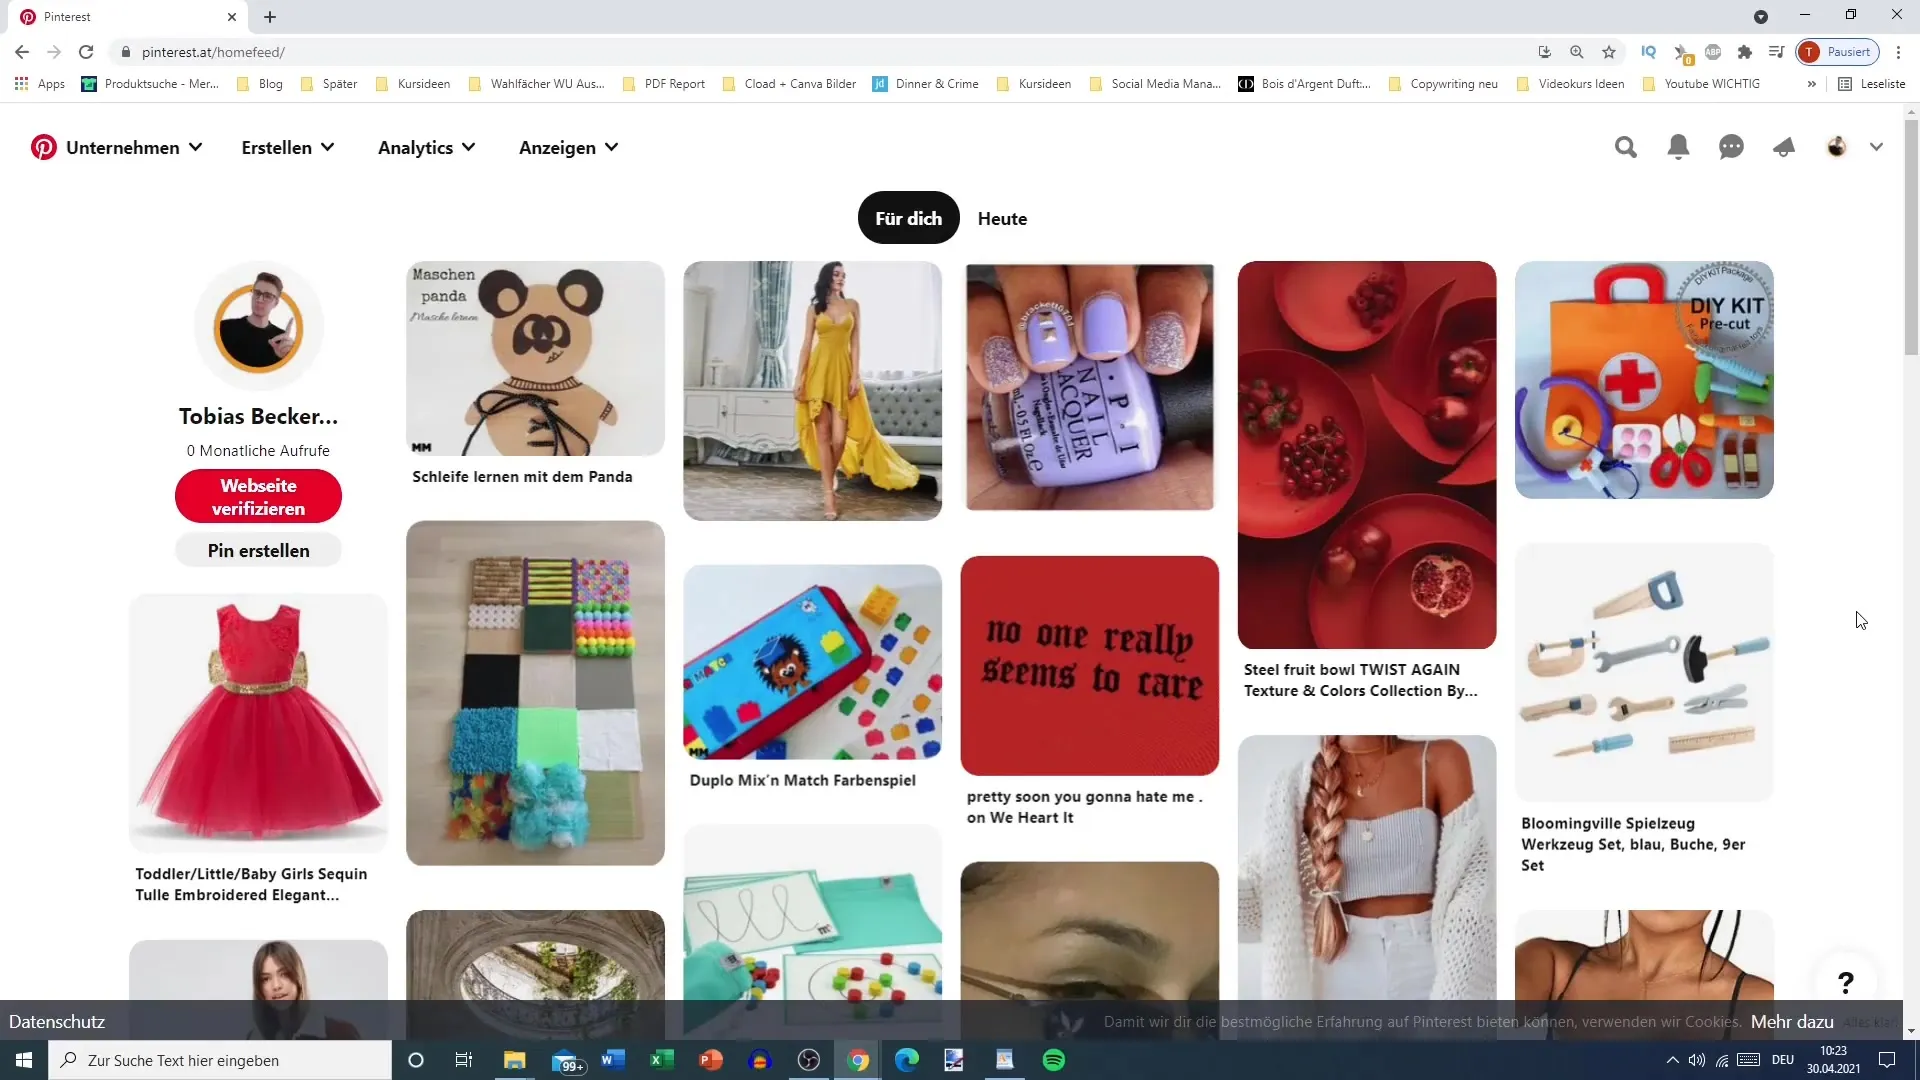
Task: Click the Pinterest home logo icon
Action: click(x=44, y=148)
